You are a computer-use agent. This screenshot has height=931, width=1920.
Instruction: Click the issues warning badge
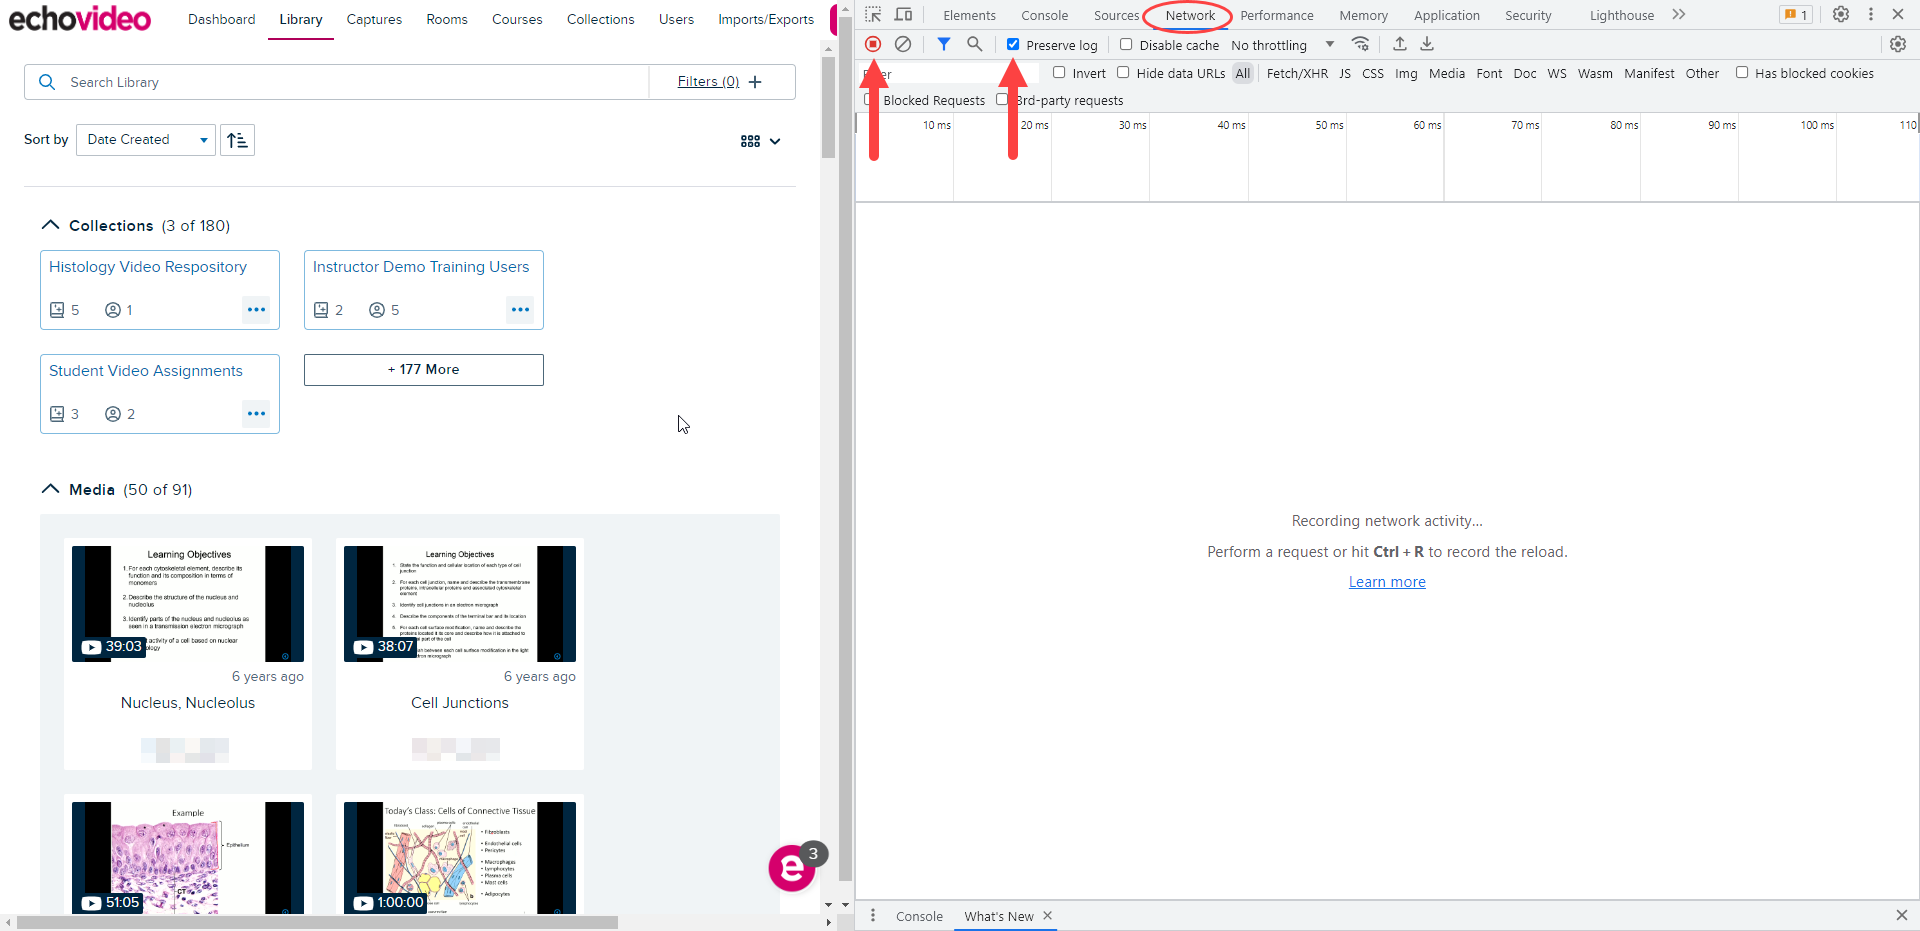pos(1796,14)
